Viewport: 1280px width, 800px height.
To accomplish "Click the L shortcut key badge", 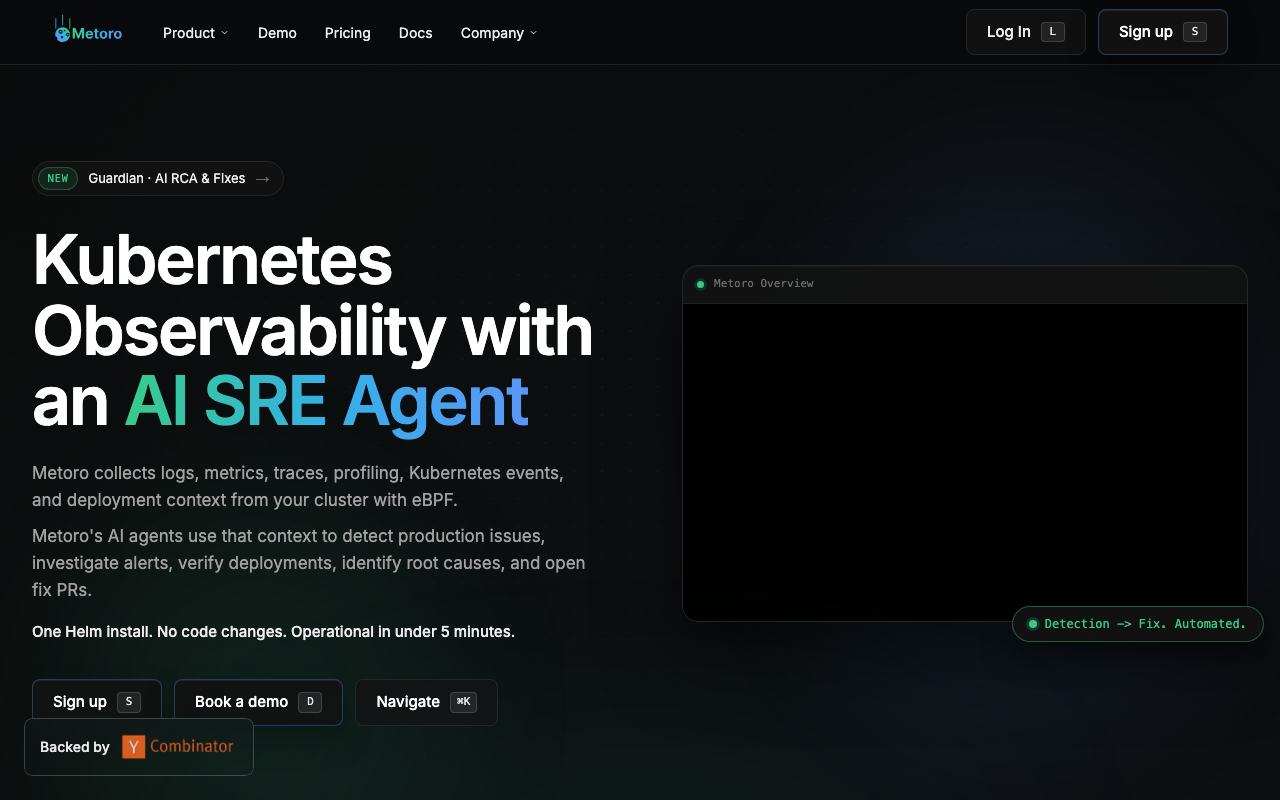I will coord(1053,32).
